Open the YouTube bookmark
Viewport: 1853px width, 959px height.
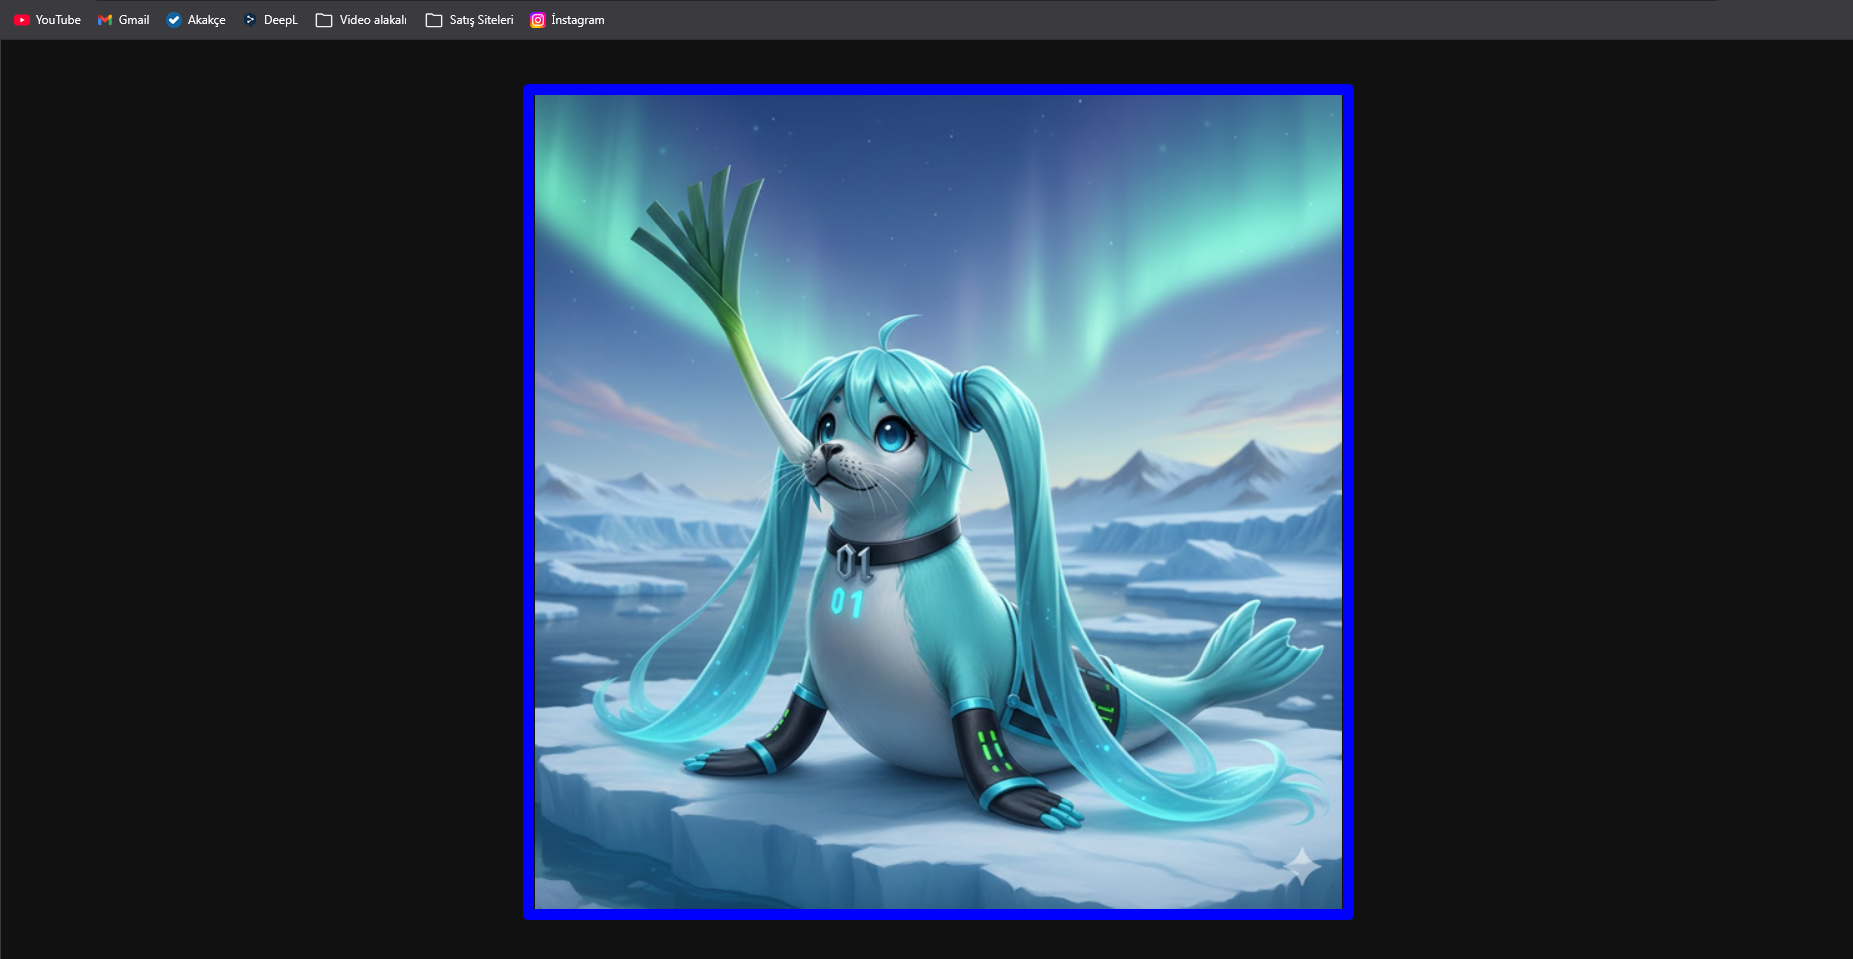47,20
